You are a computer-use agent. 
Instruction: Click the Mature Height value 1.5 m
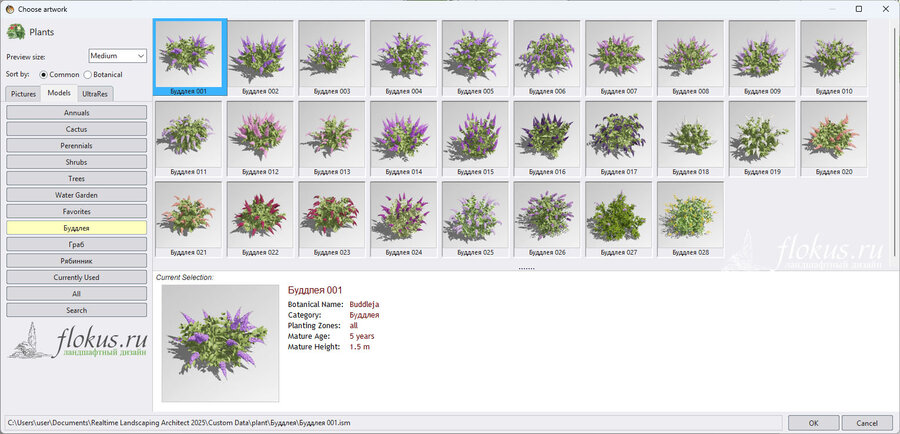[x=360, y=347]
